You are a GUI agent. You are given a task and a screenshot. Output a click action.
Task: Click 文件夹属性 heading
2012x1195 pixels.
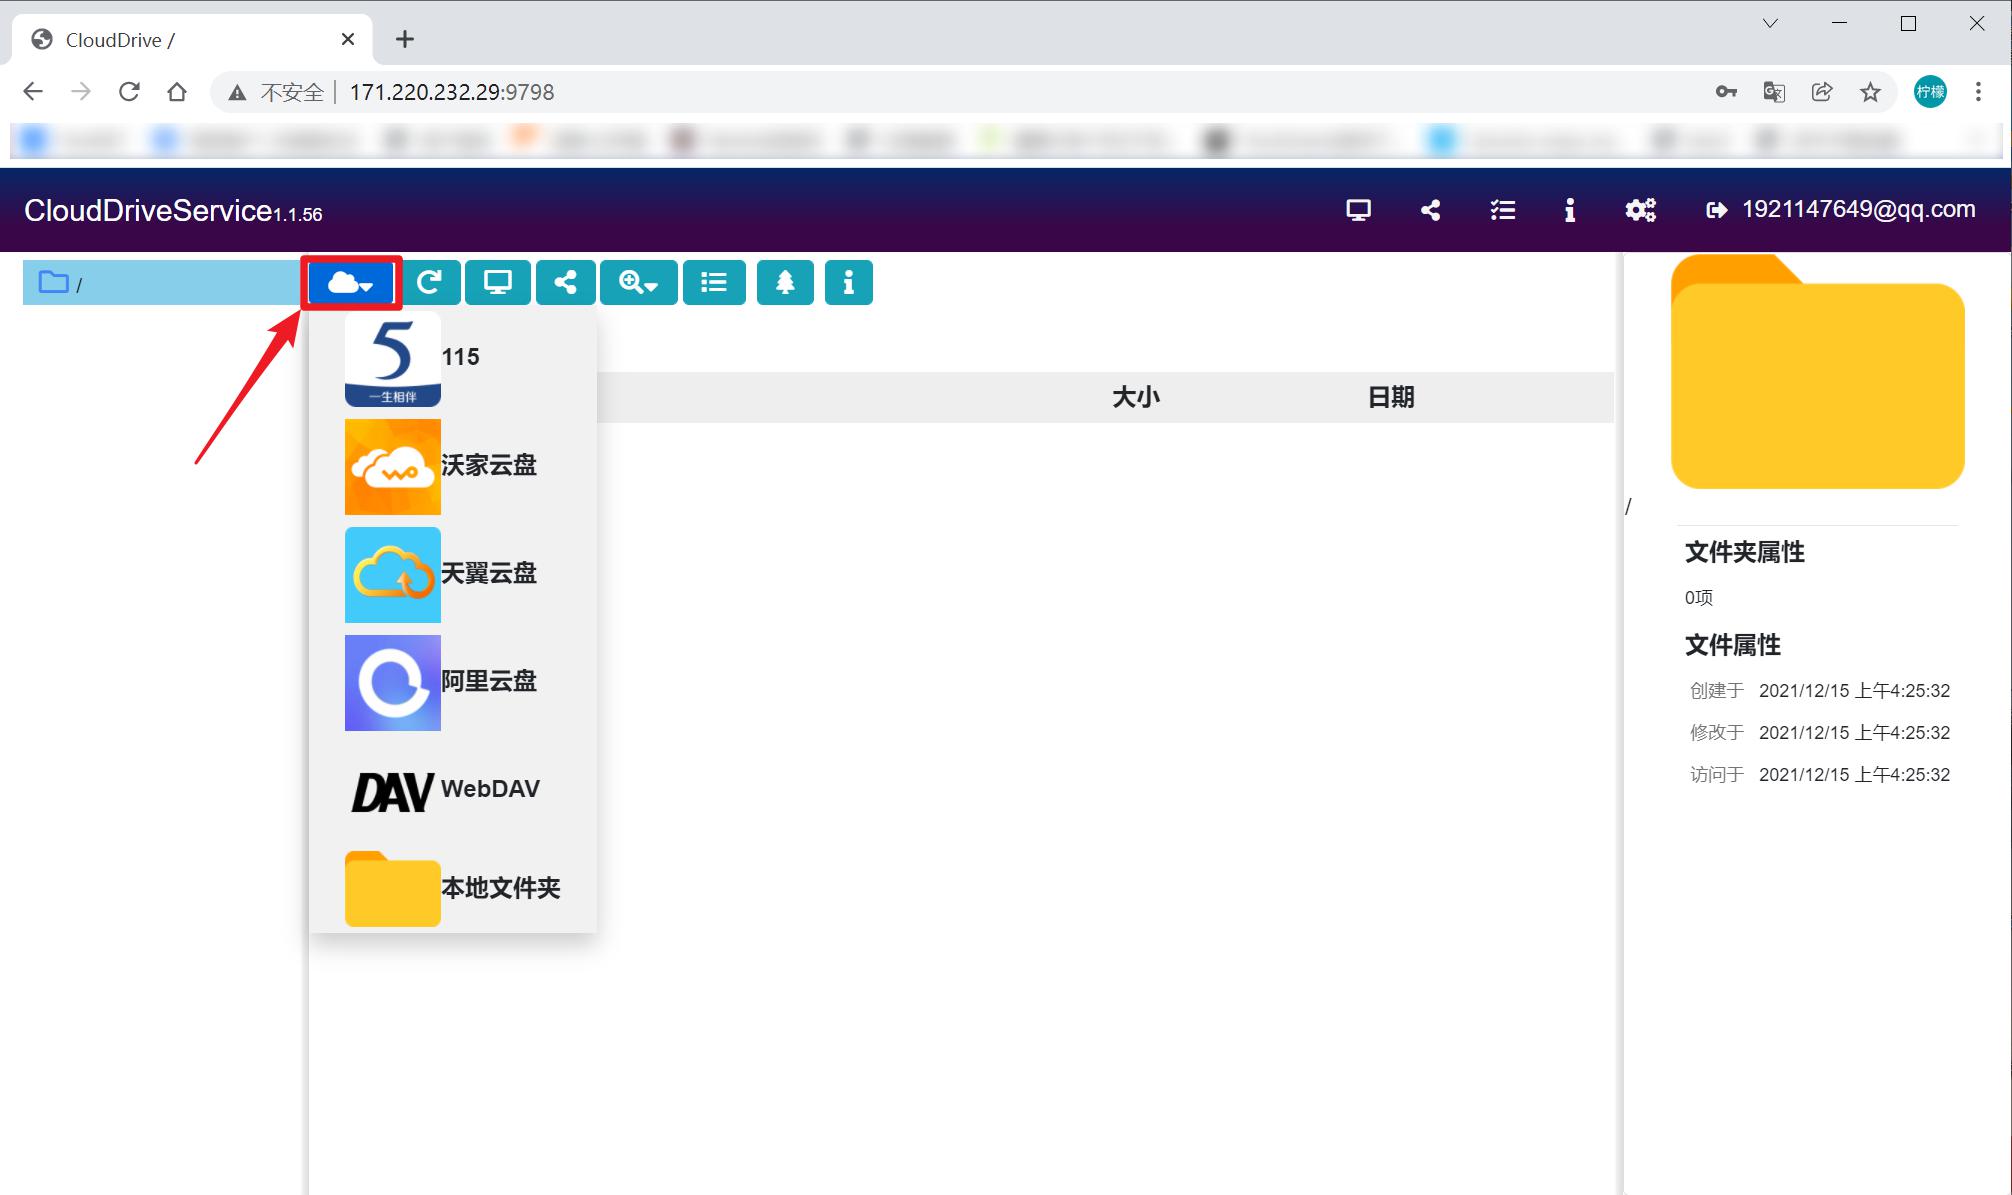(x=1745, y=552)
